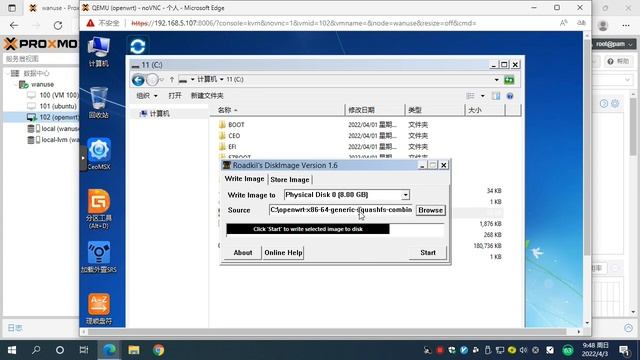Click the DiskImage write progress bar
Viewport: 640px width, 360px height.
(x=335, y=229)
